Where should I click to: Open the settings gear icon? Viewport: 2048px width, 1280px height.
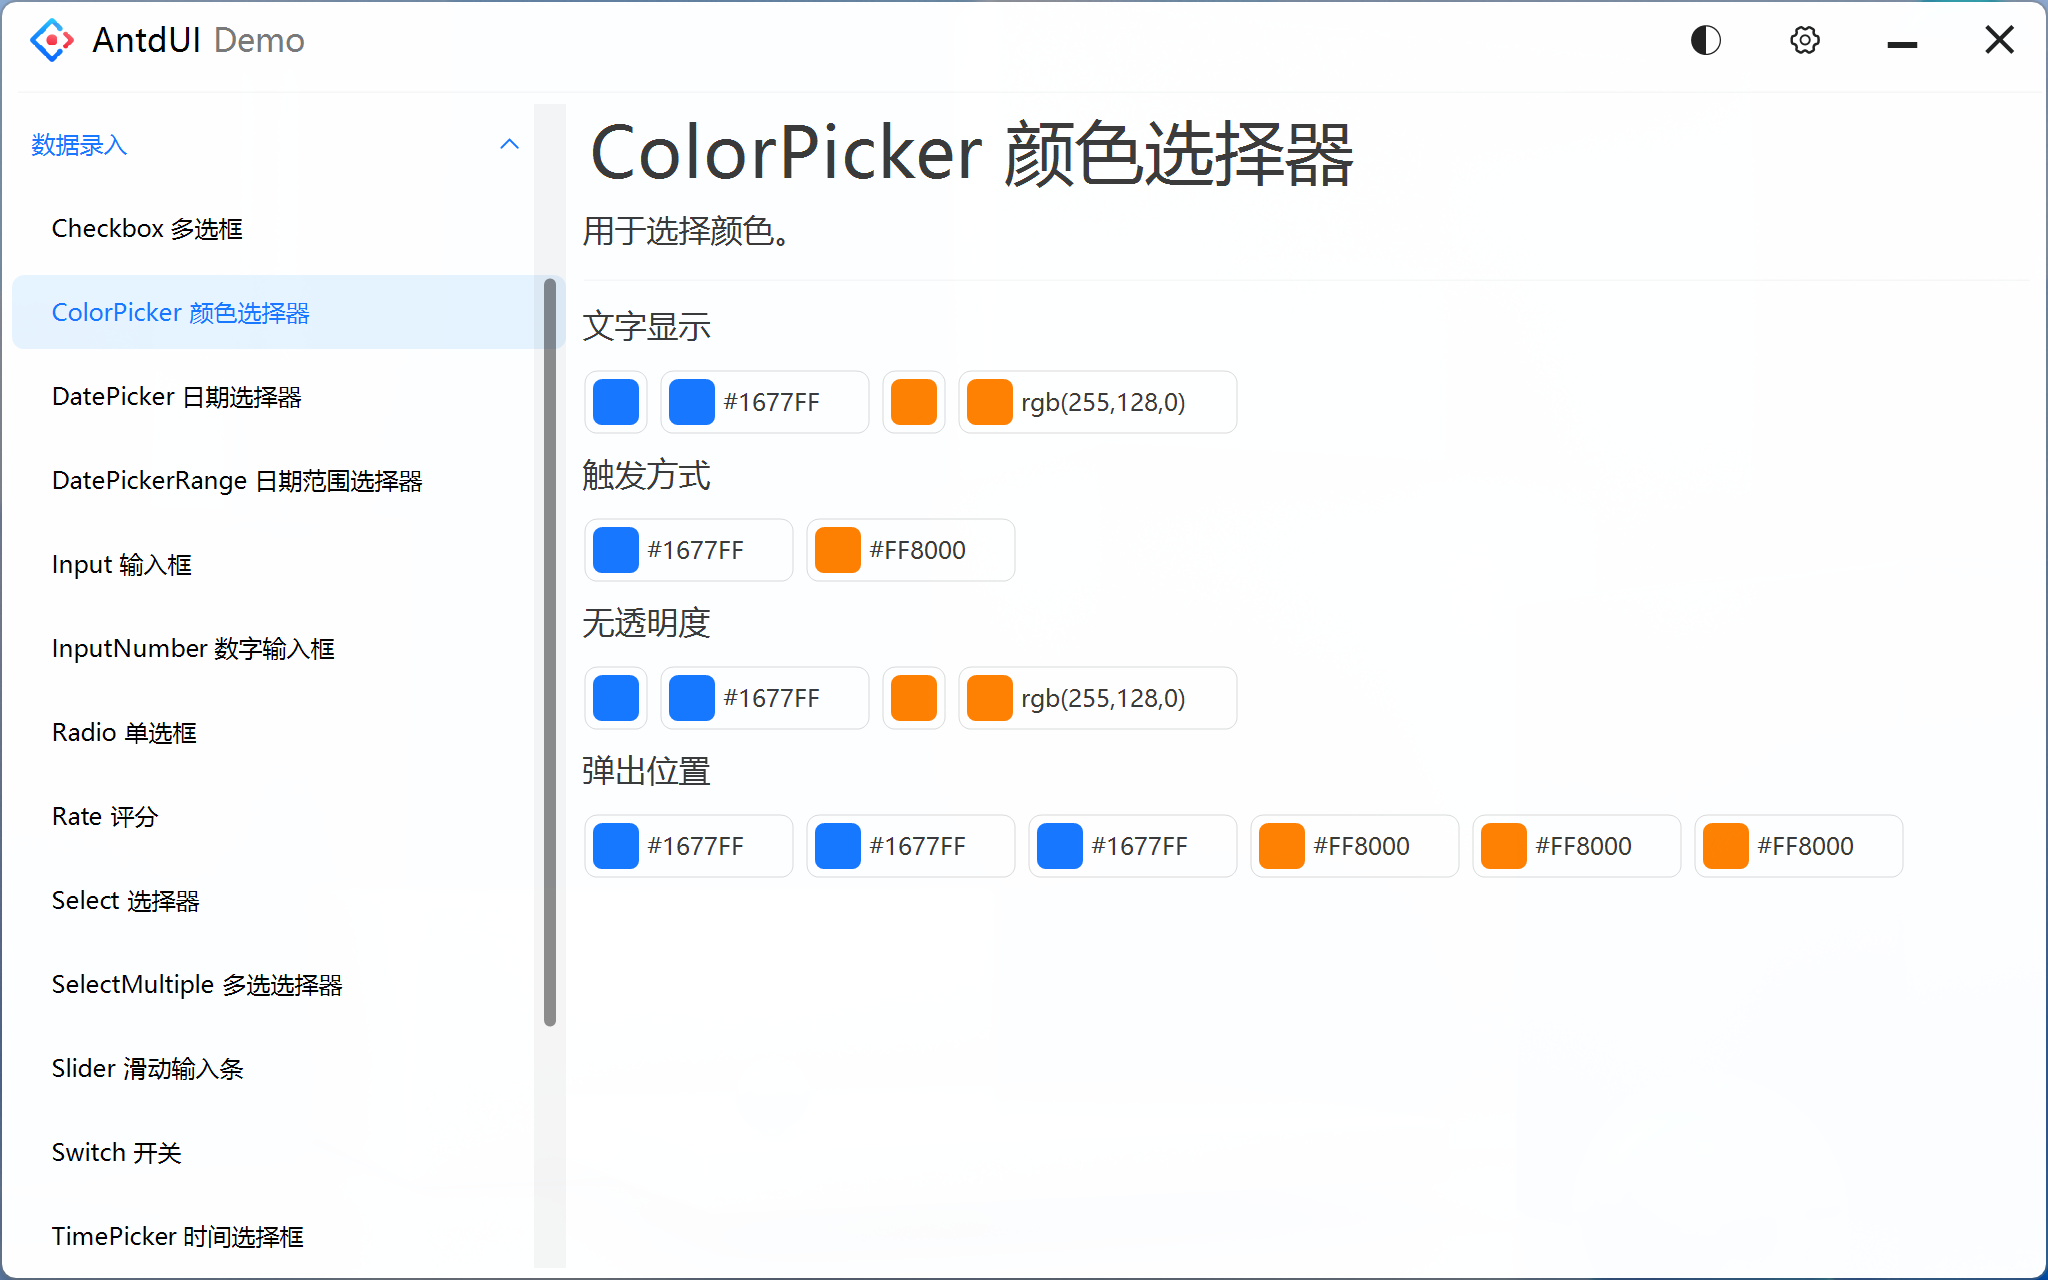coord(1804,40)
